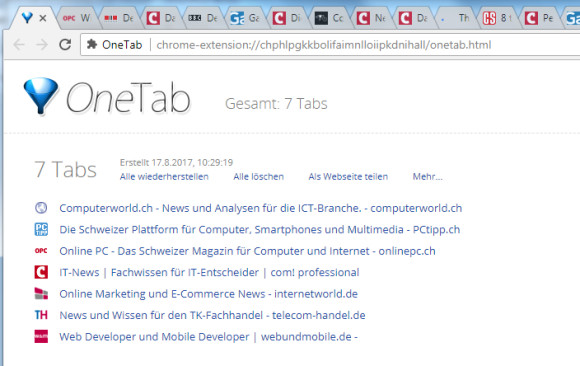
Task: Open the telecom-handel.de saved link
Action: pos(212,315)
